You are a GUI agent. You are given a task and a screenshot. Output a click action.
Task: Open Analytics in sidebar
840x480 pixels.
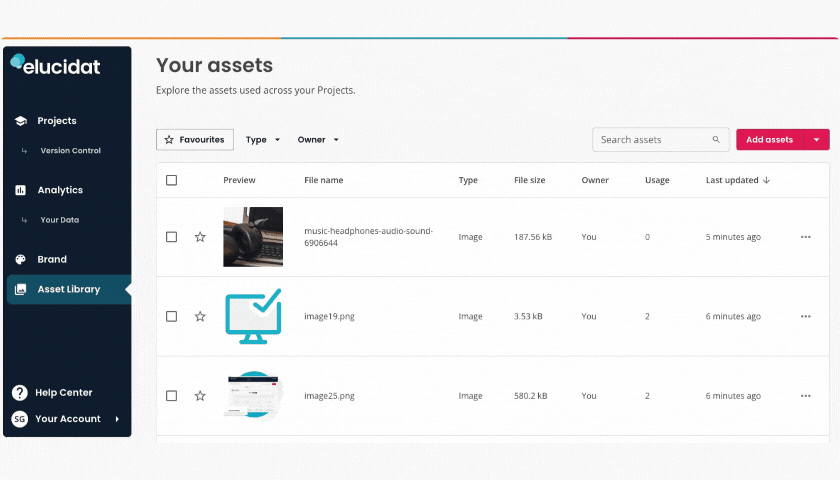tap(60, 190)
